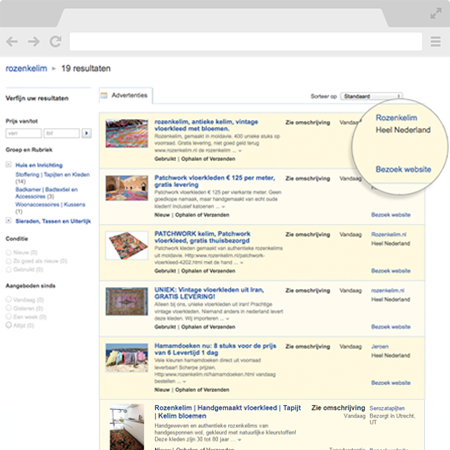The width and height of the screenshot is (450, 450).
Task: Open title 'PATCHWORK kelim, Patchwork vloerkleed'
Action: tap(202, 237)
